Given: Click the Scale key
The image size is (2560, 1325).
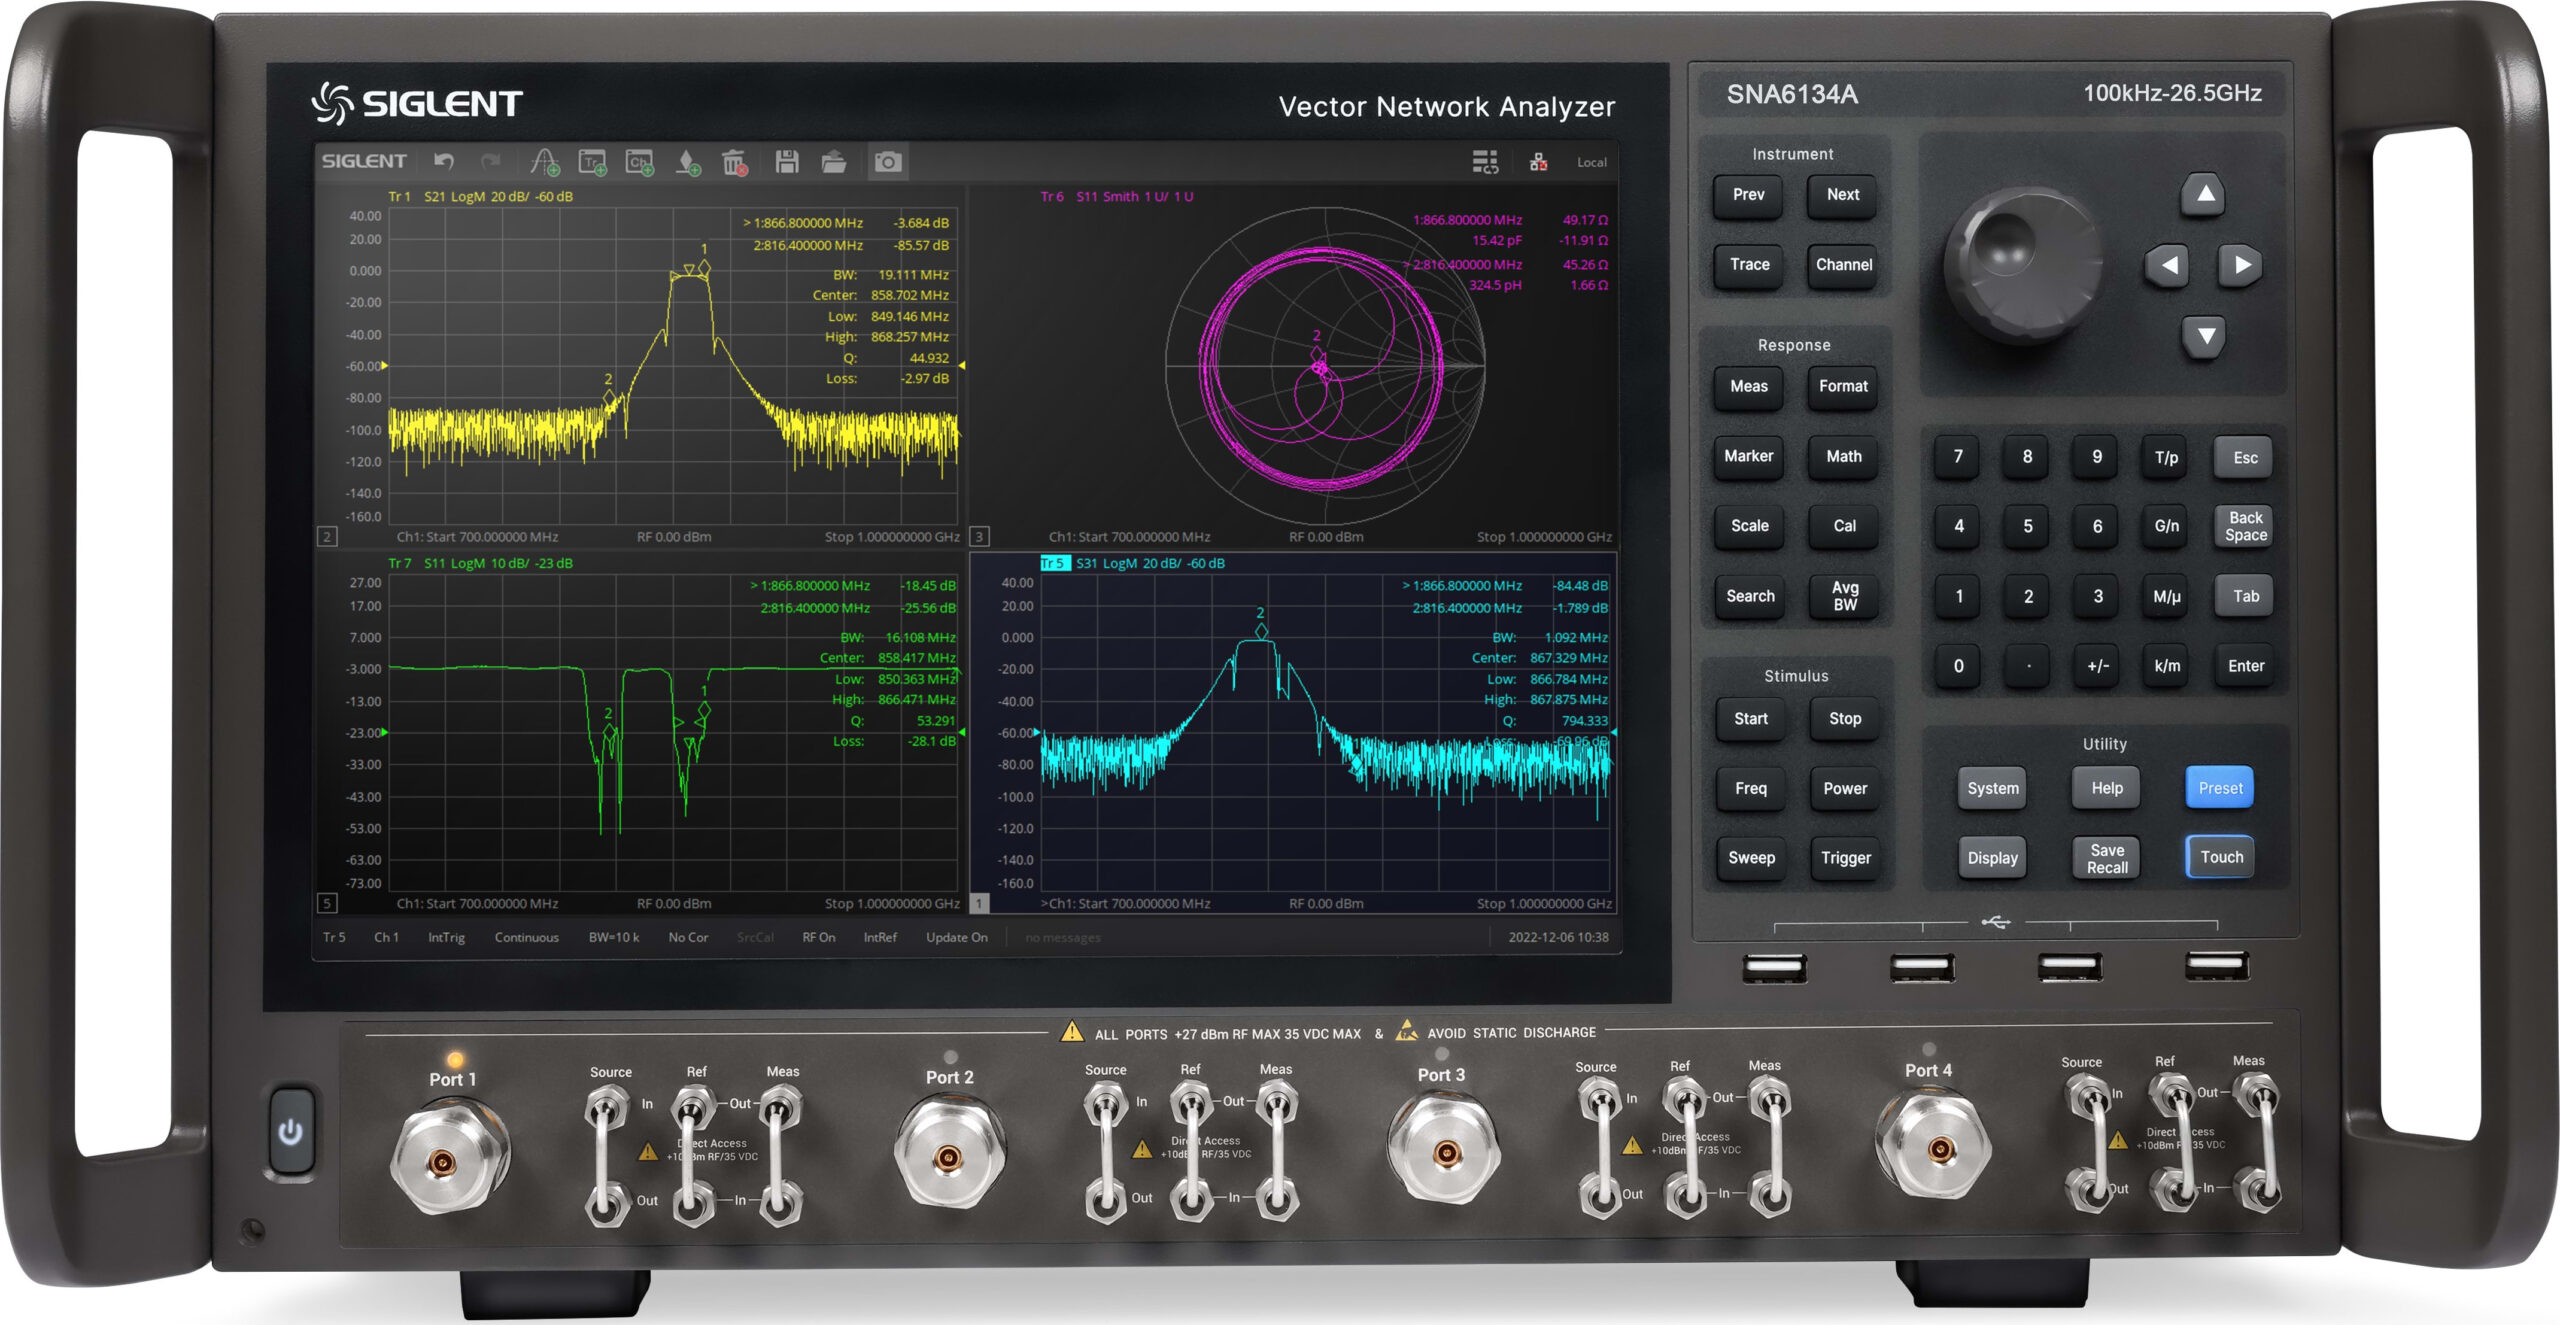Looking at the screenshot, I should tap(1749, 526).
